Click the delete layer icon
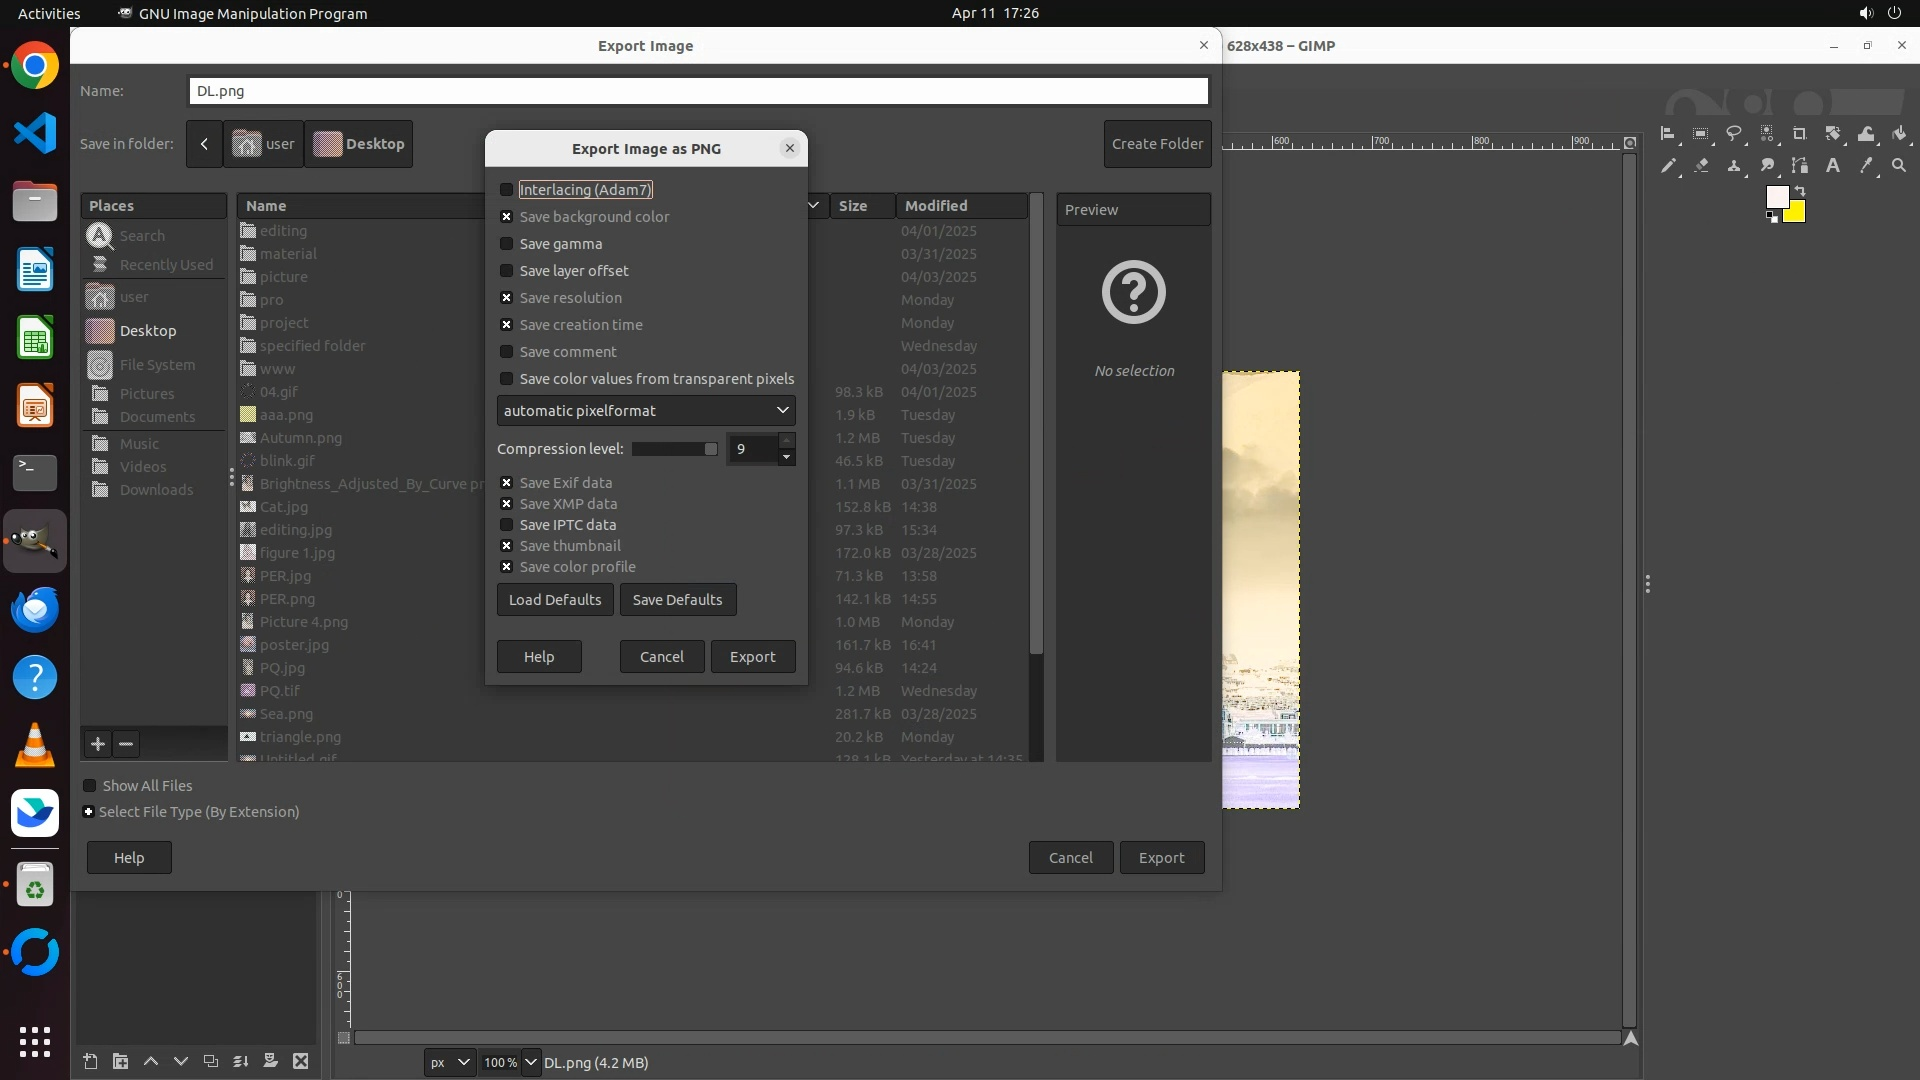 point(300,1061)
